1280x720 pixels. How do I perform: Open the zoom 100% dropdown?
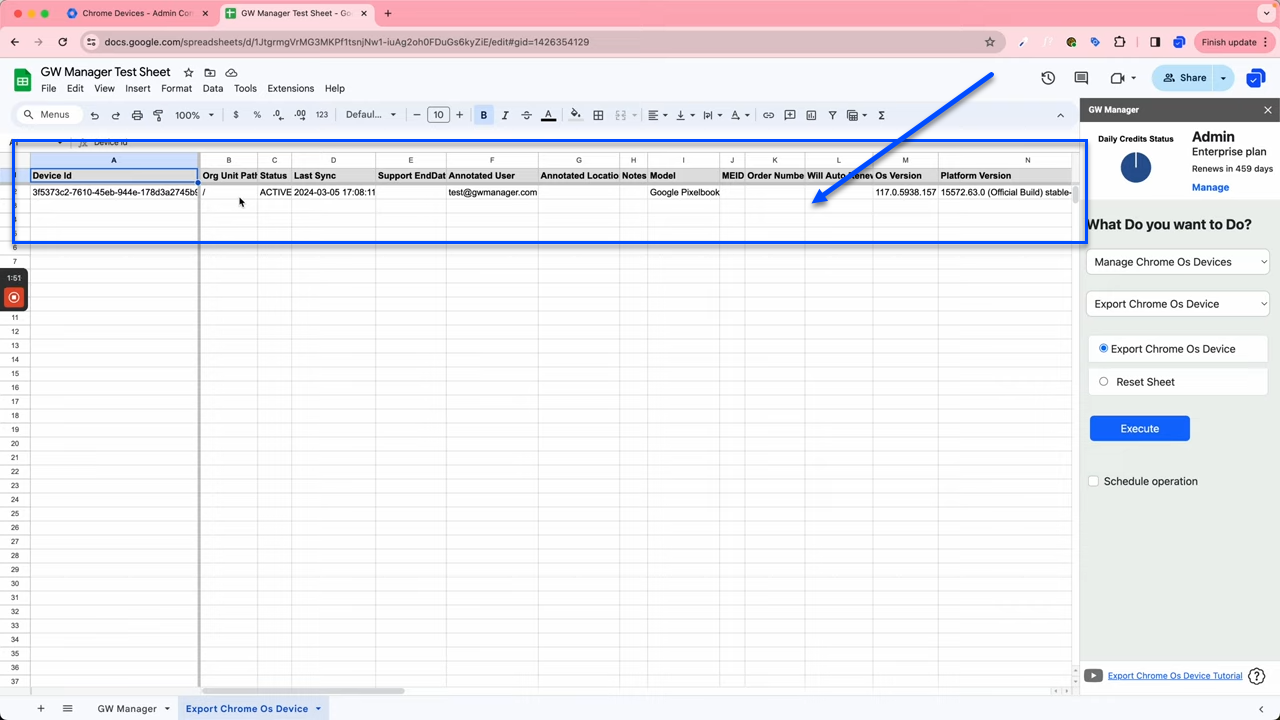pyautogui.click(x=195, y=115)
